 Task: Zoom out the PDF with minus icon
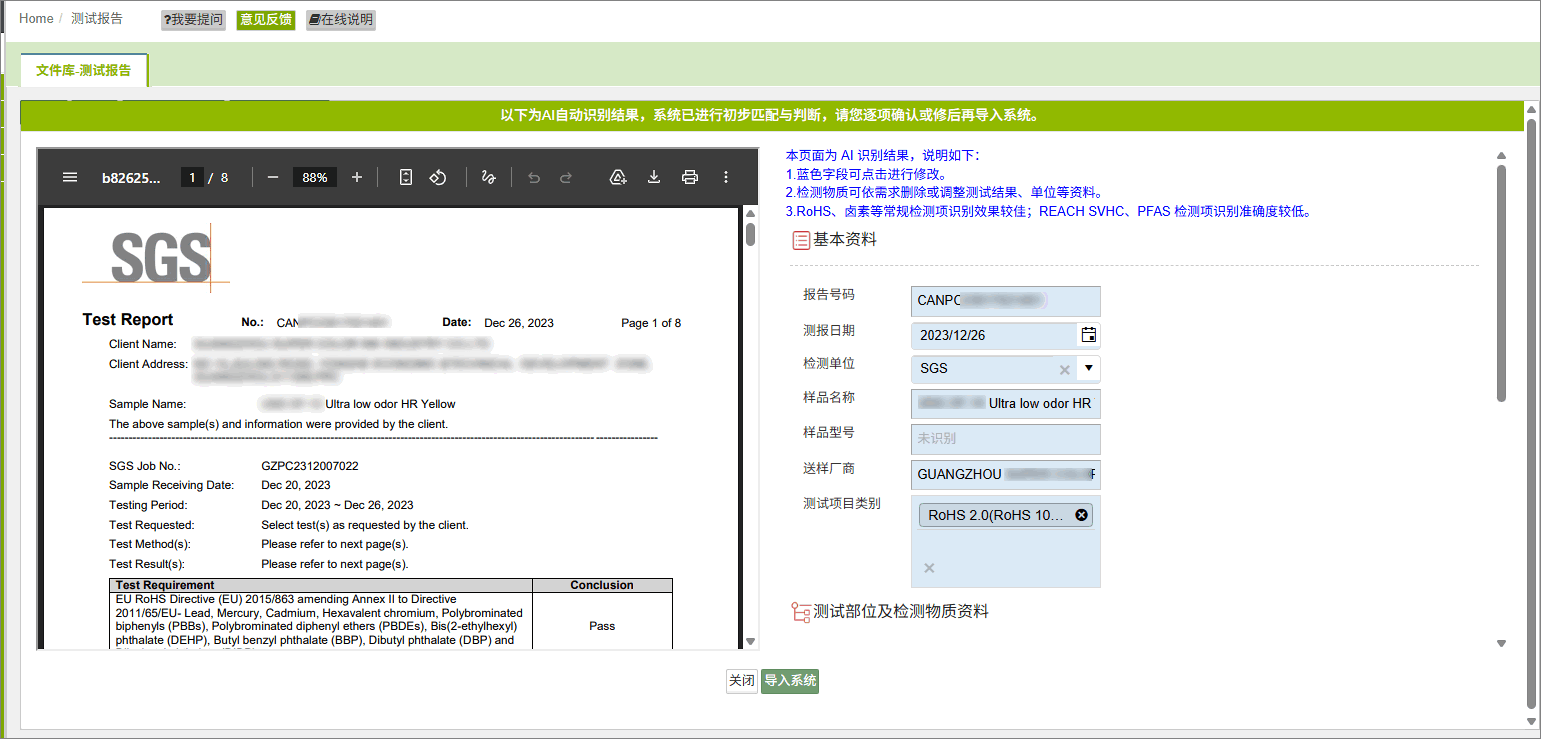273,177
